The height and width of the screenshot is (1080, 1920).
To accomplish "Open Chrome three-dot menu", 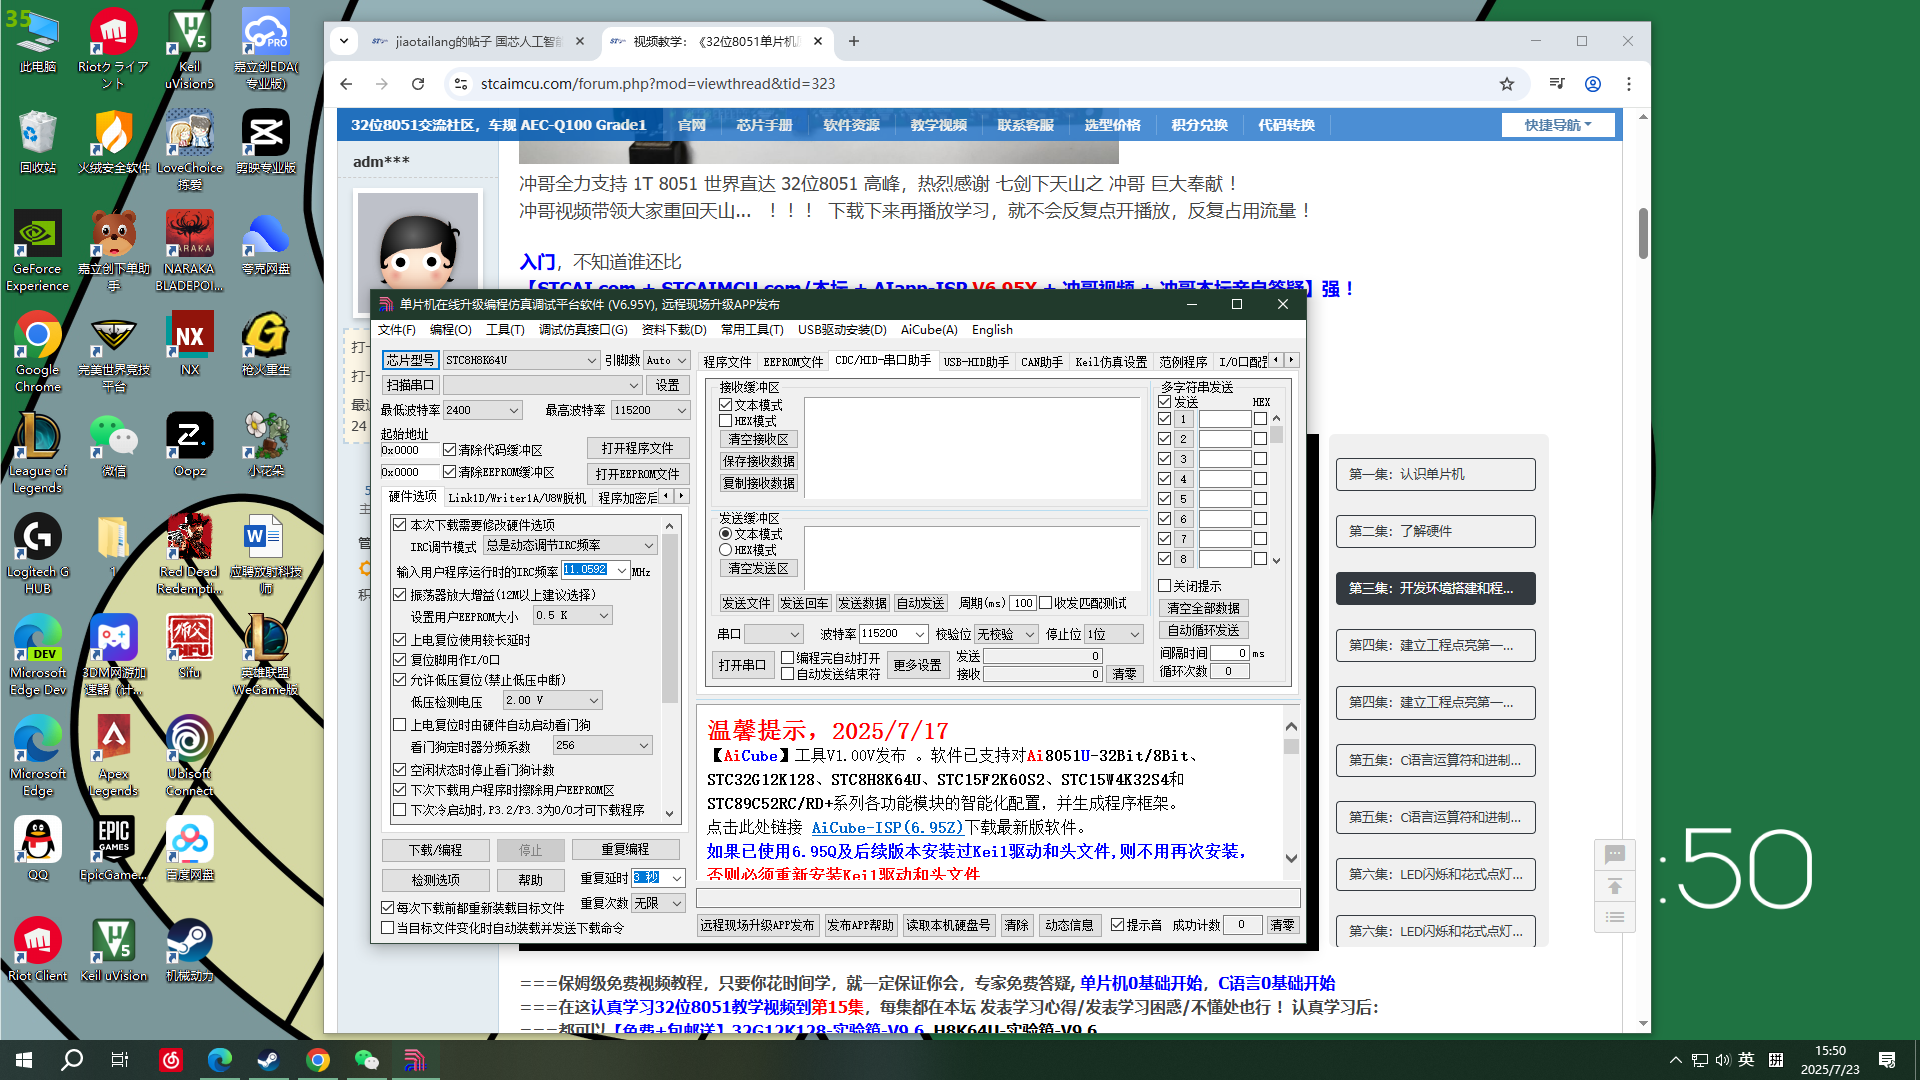I will 1628,84.
